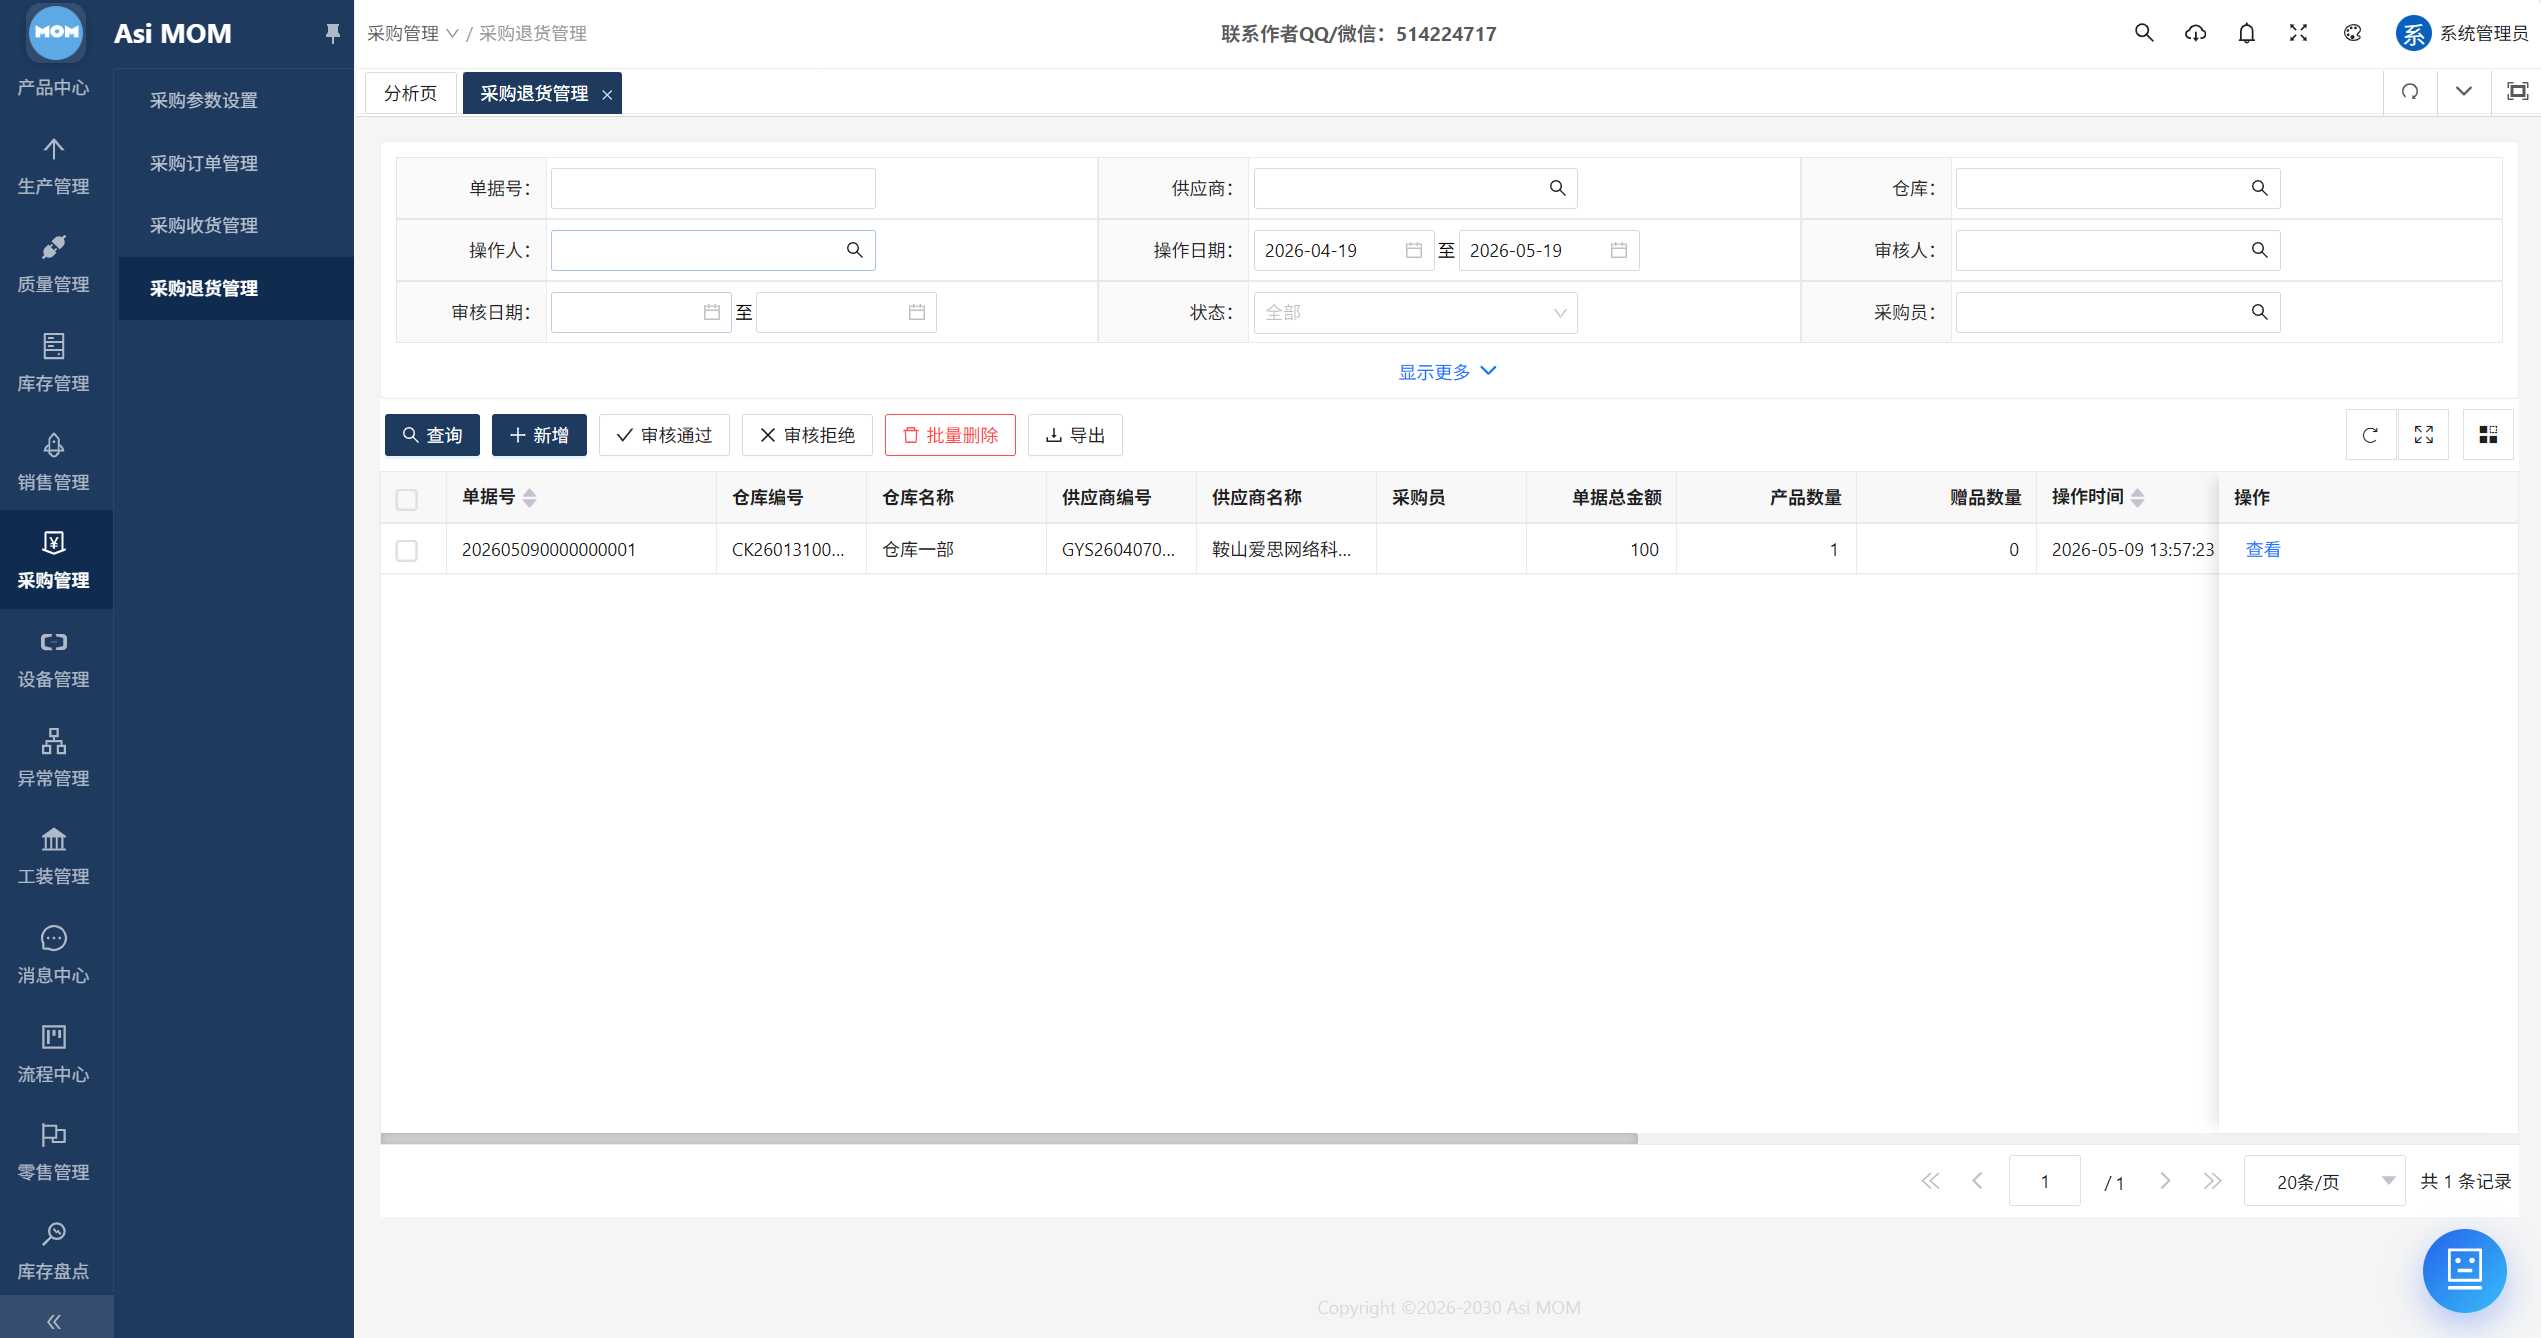Open the 零售管理 sidebar module
This screenshot has height=1338, width=2541.
(55, 1152)
